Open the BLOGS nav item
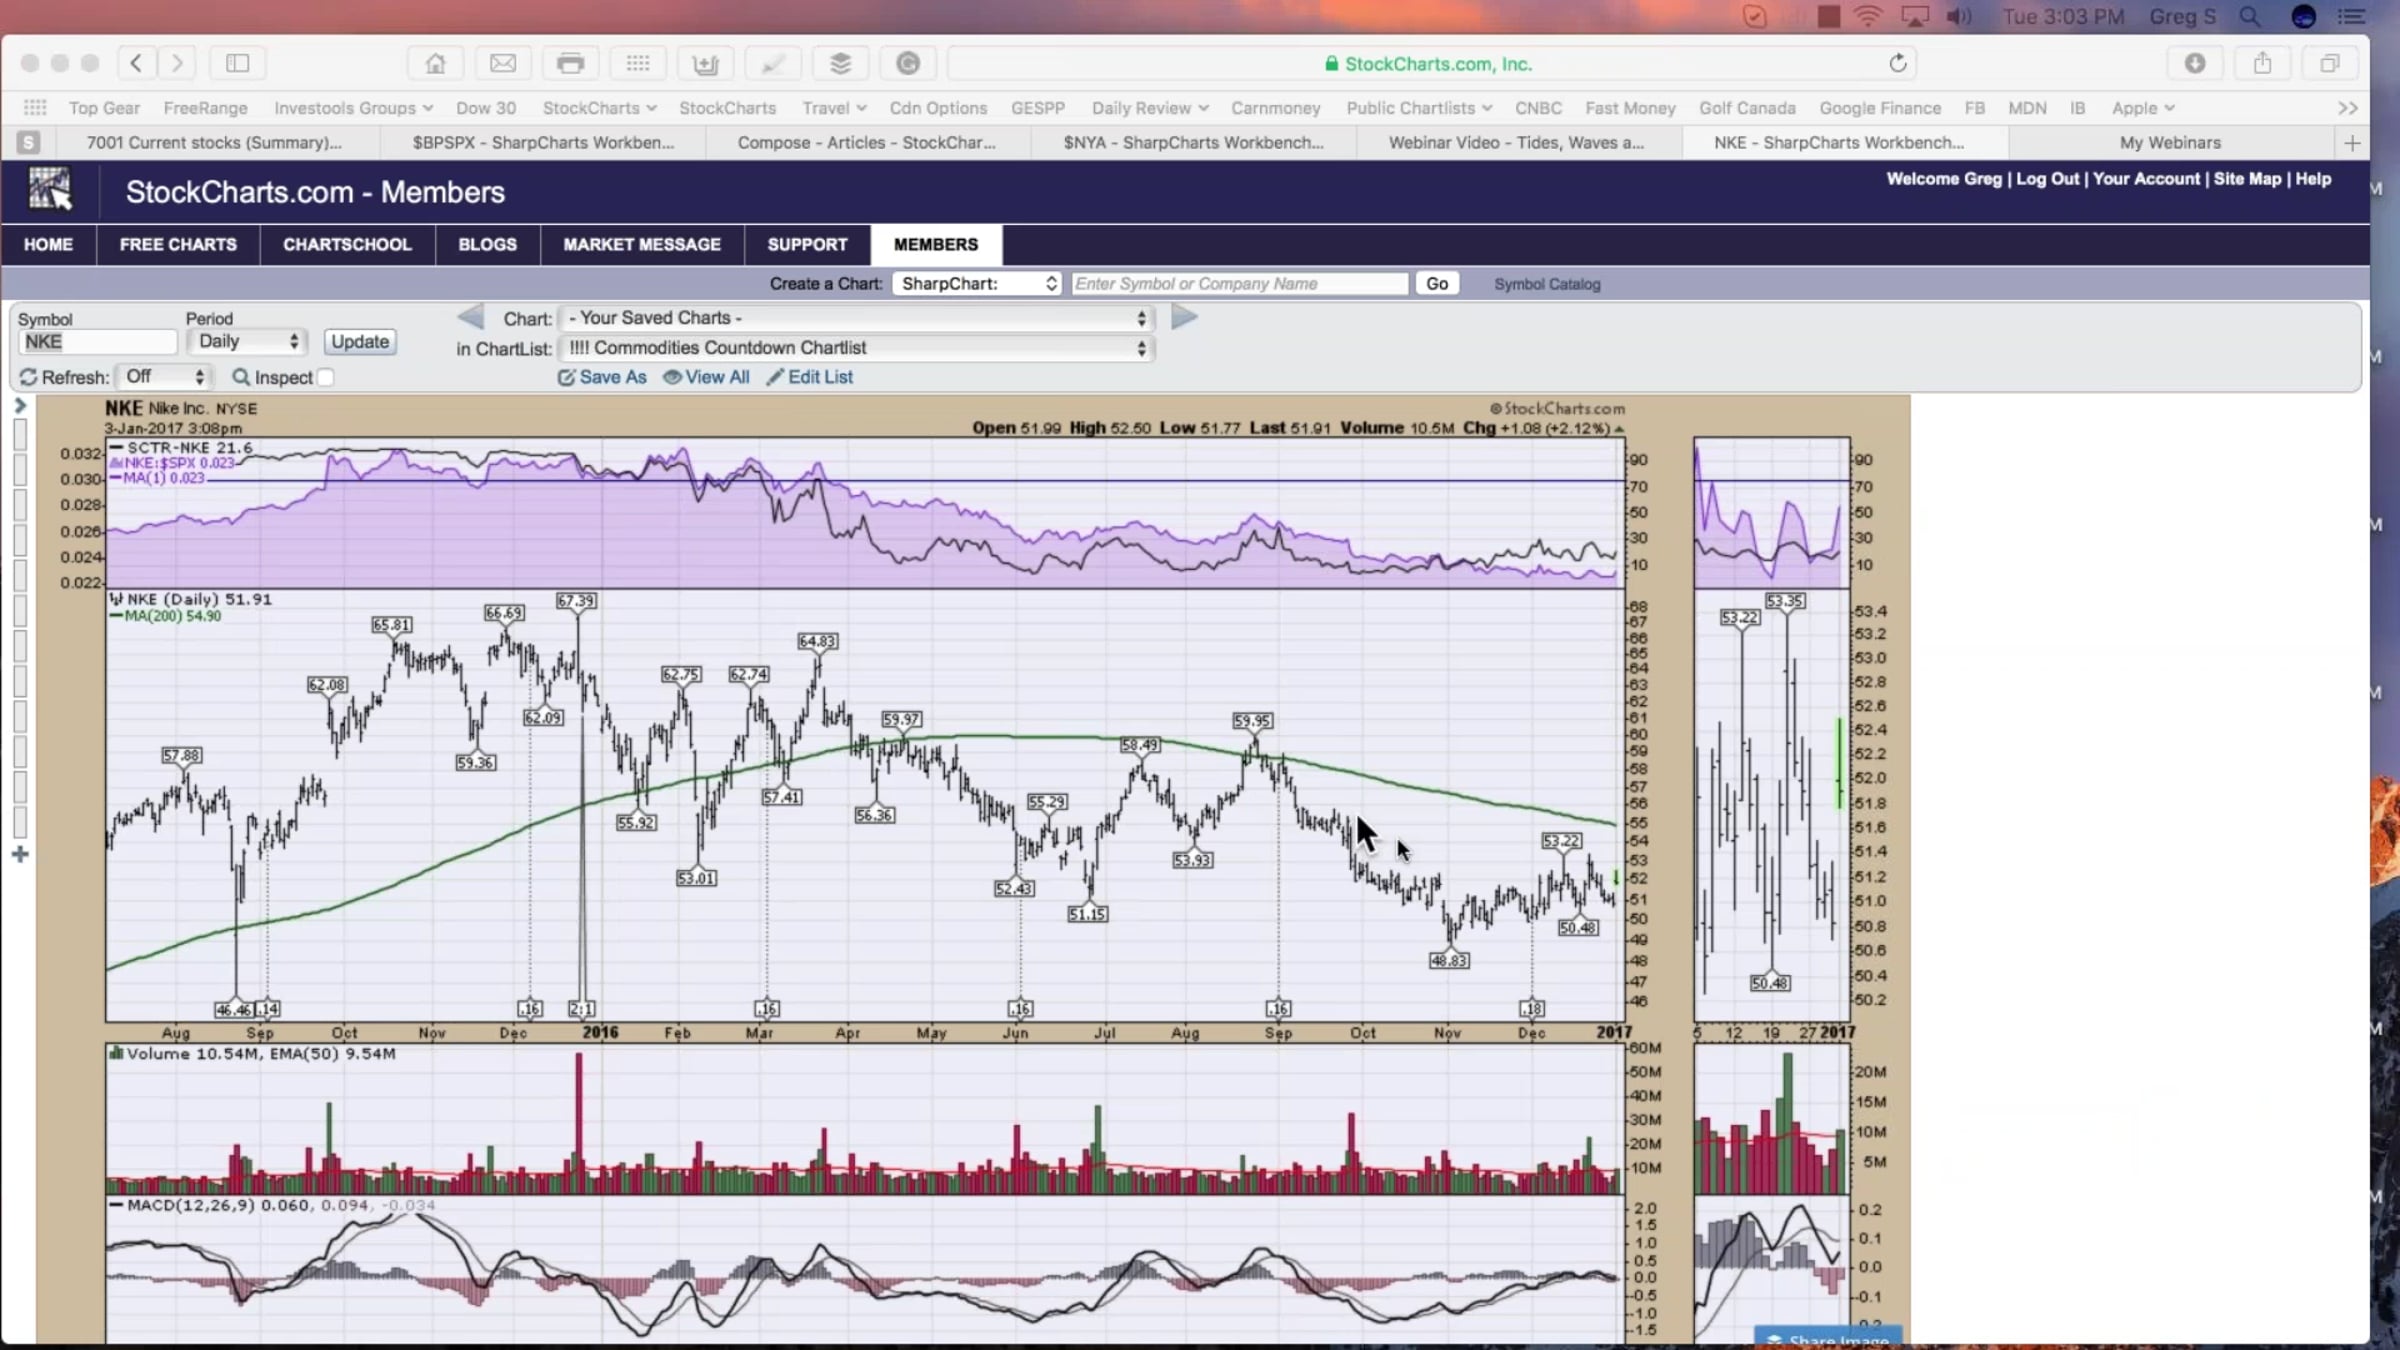This screenshot has width=2400, height=1350. tap(487, 244)
